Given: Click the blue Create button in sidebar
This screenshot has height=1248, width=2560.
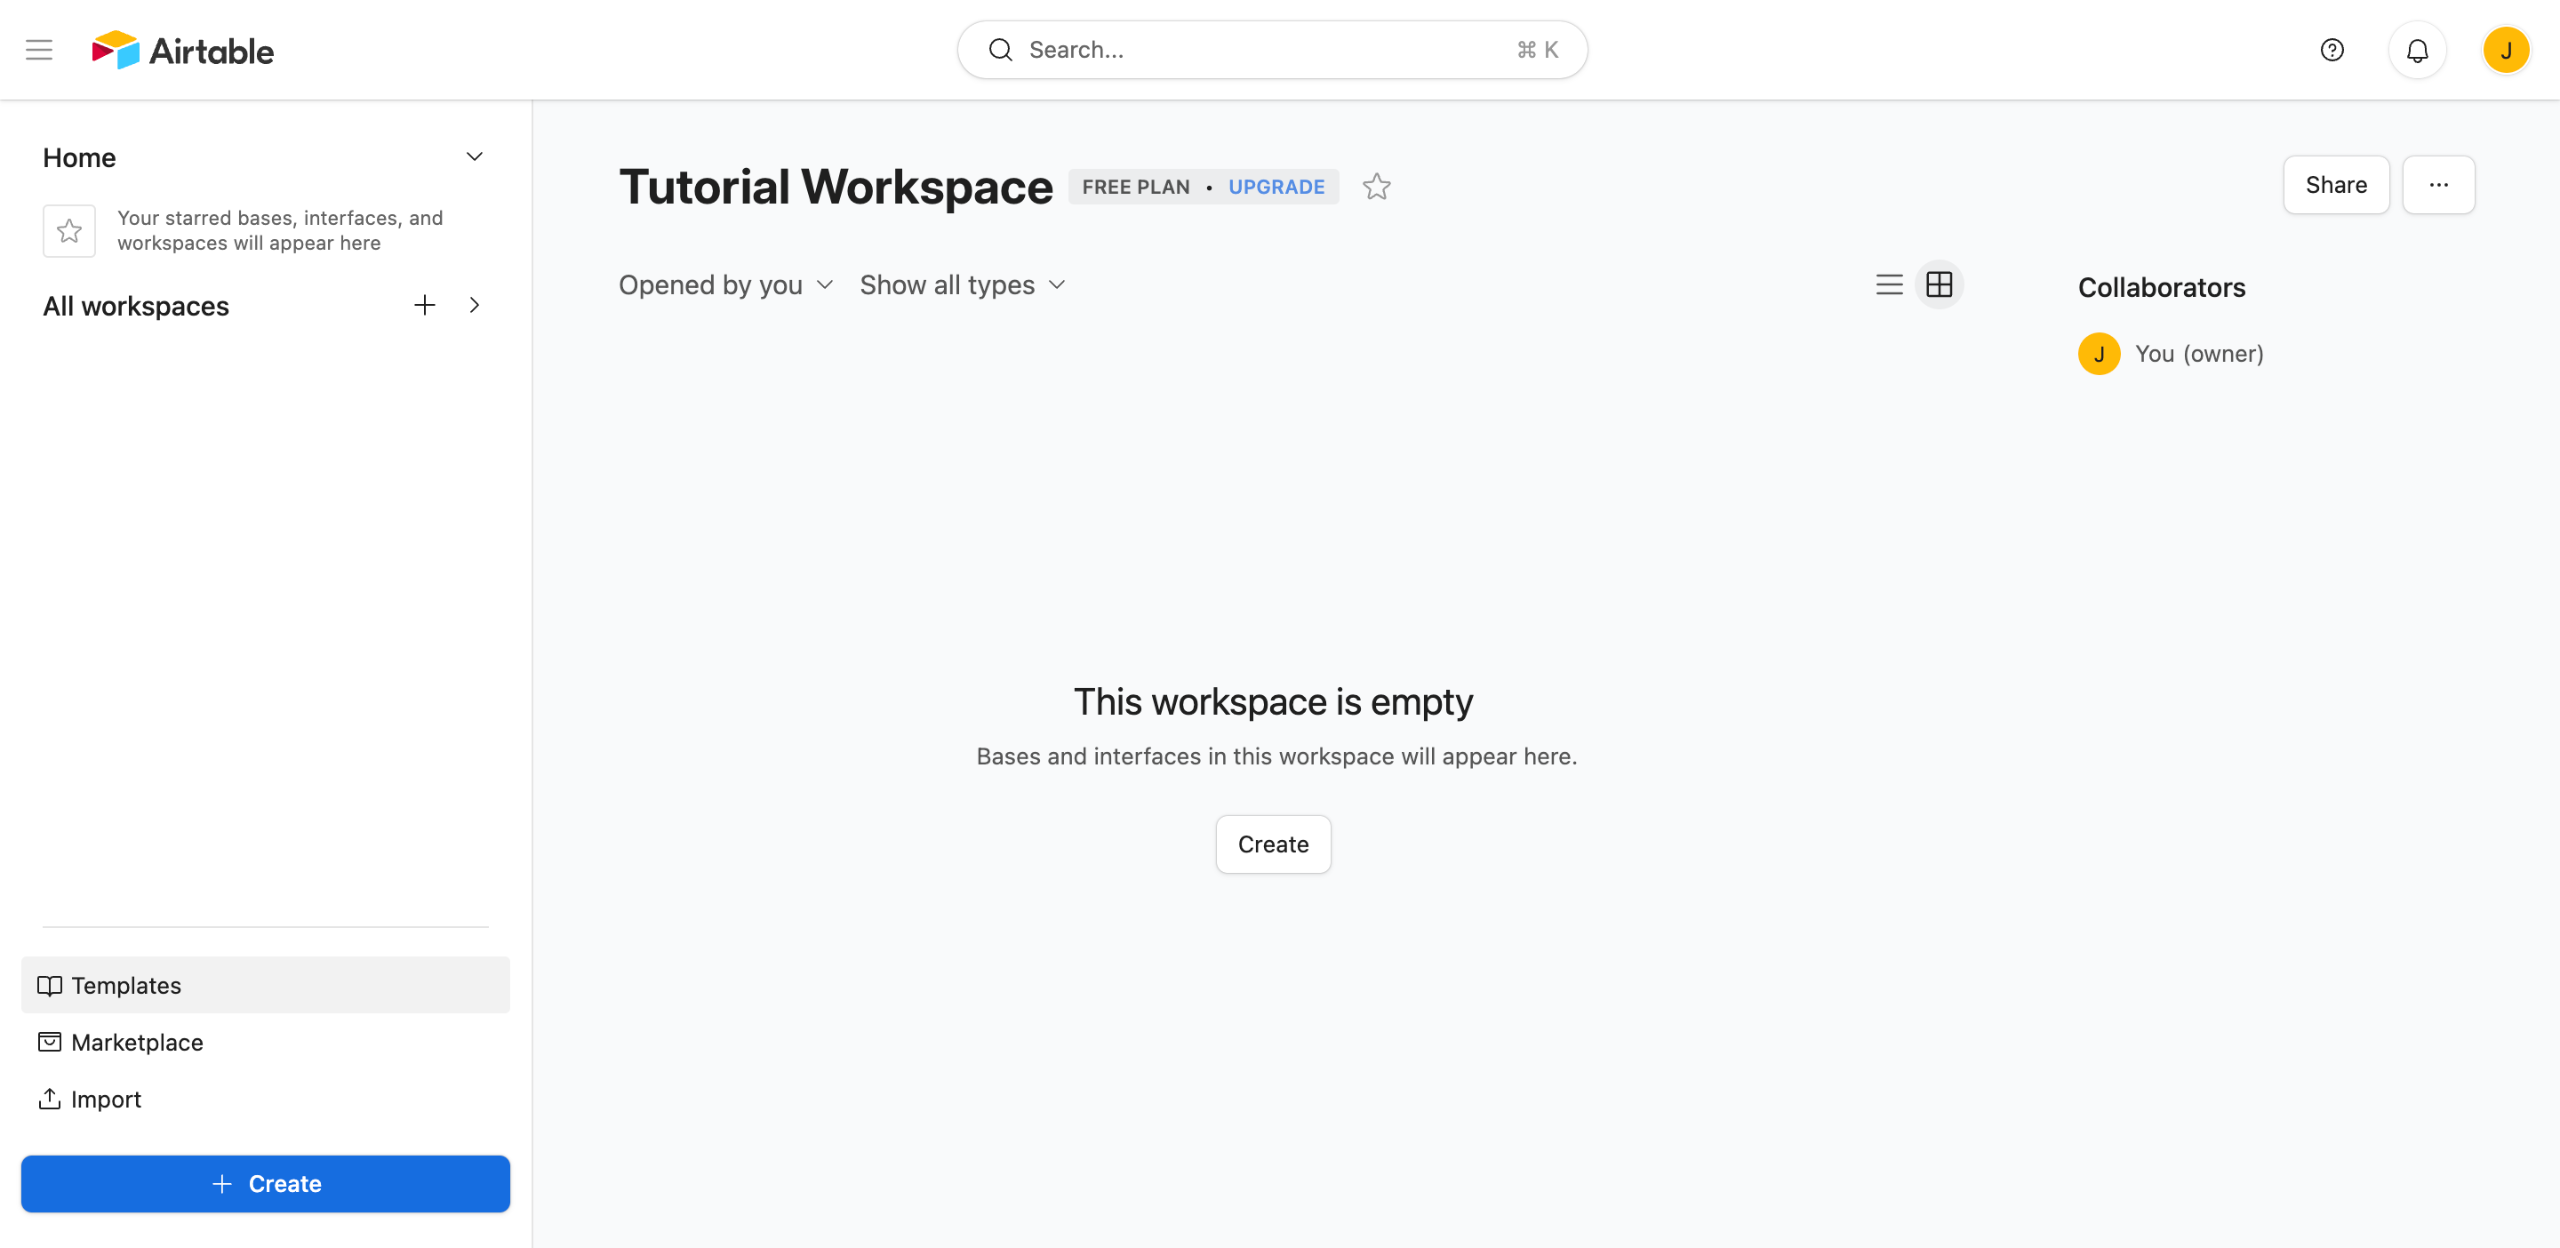Looking at the screenshot, I should pyautogui.click(x=266, y=1183).
